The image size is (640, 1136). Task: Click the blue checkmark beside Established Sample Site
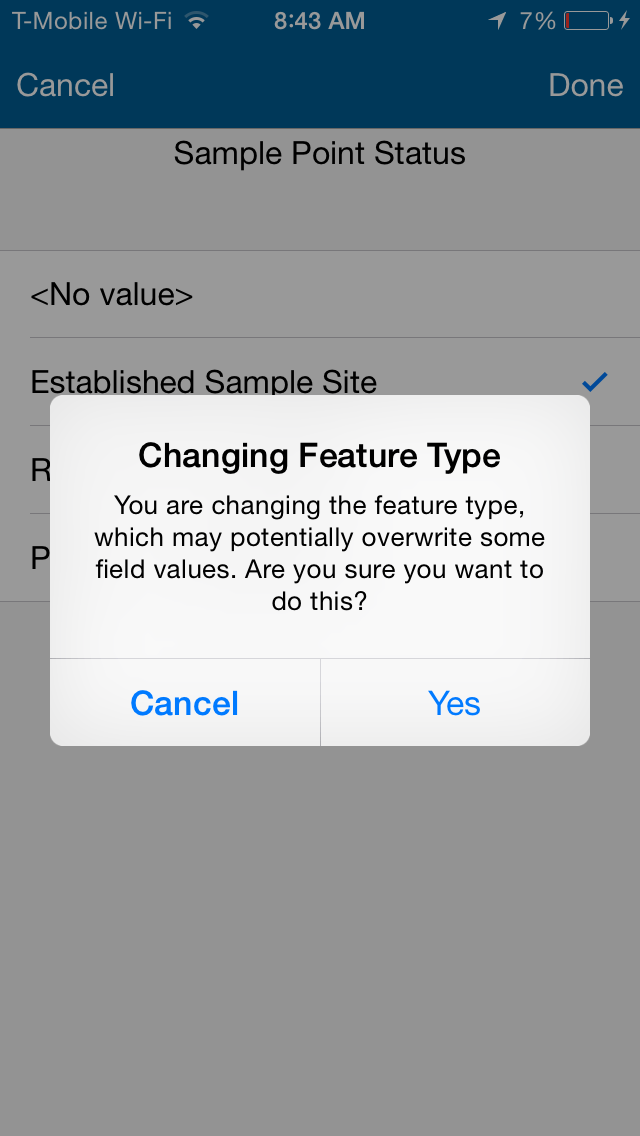[595, 381]
